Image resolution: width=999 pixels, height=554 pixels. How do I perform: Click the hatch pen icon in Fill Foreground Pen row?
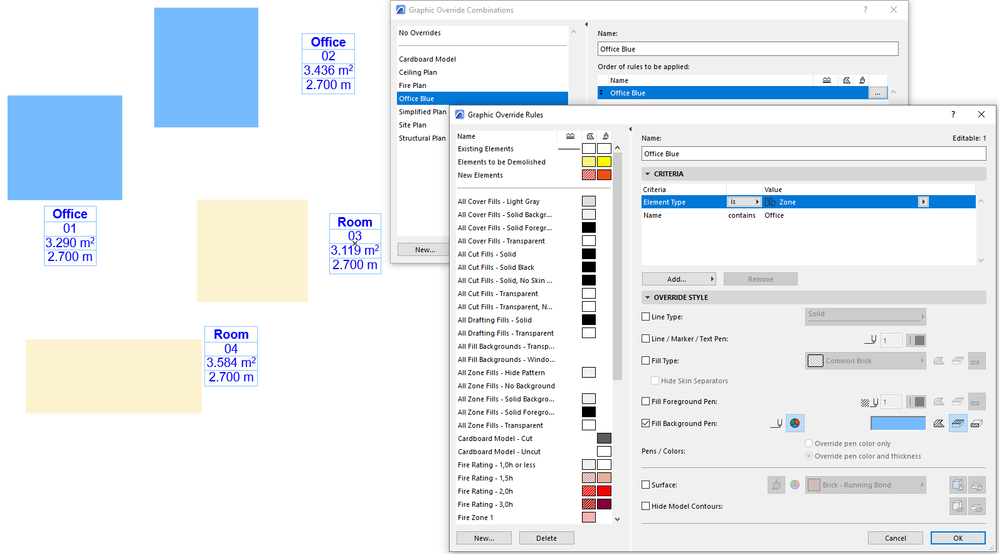(x=869, y=402)
